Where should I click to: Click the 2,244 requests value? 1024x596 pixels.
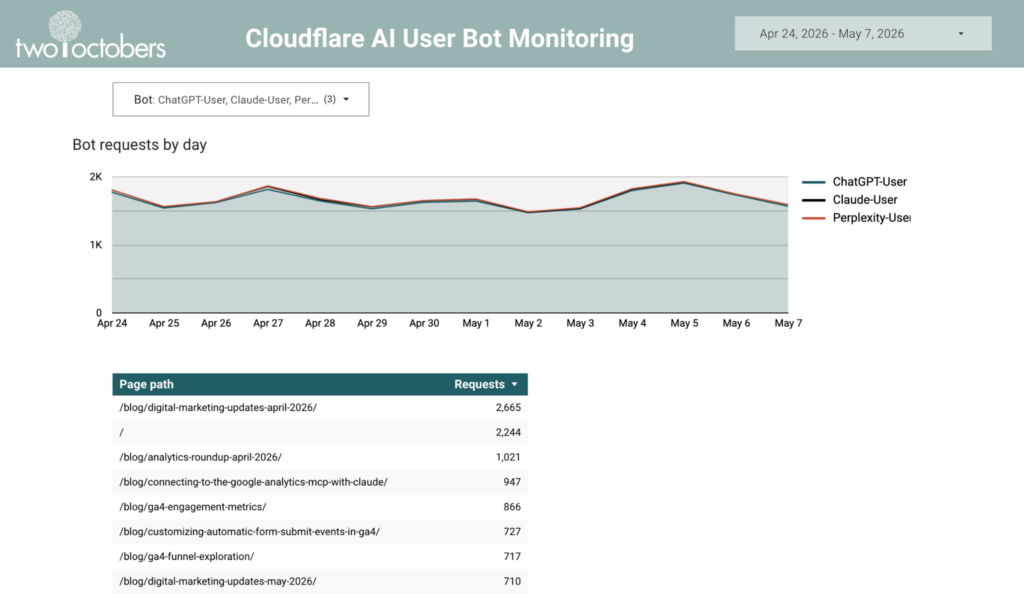pos(508,432)
